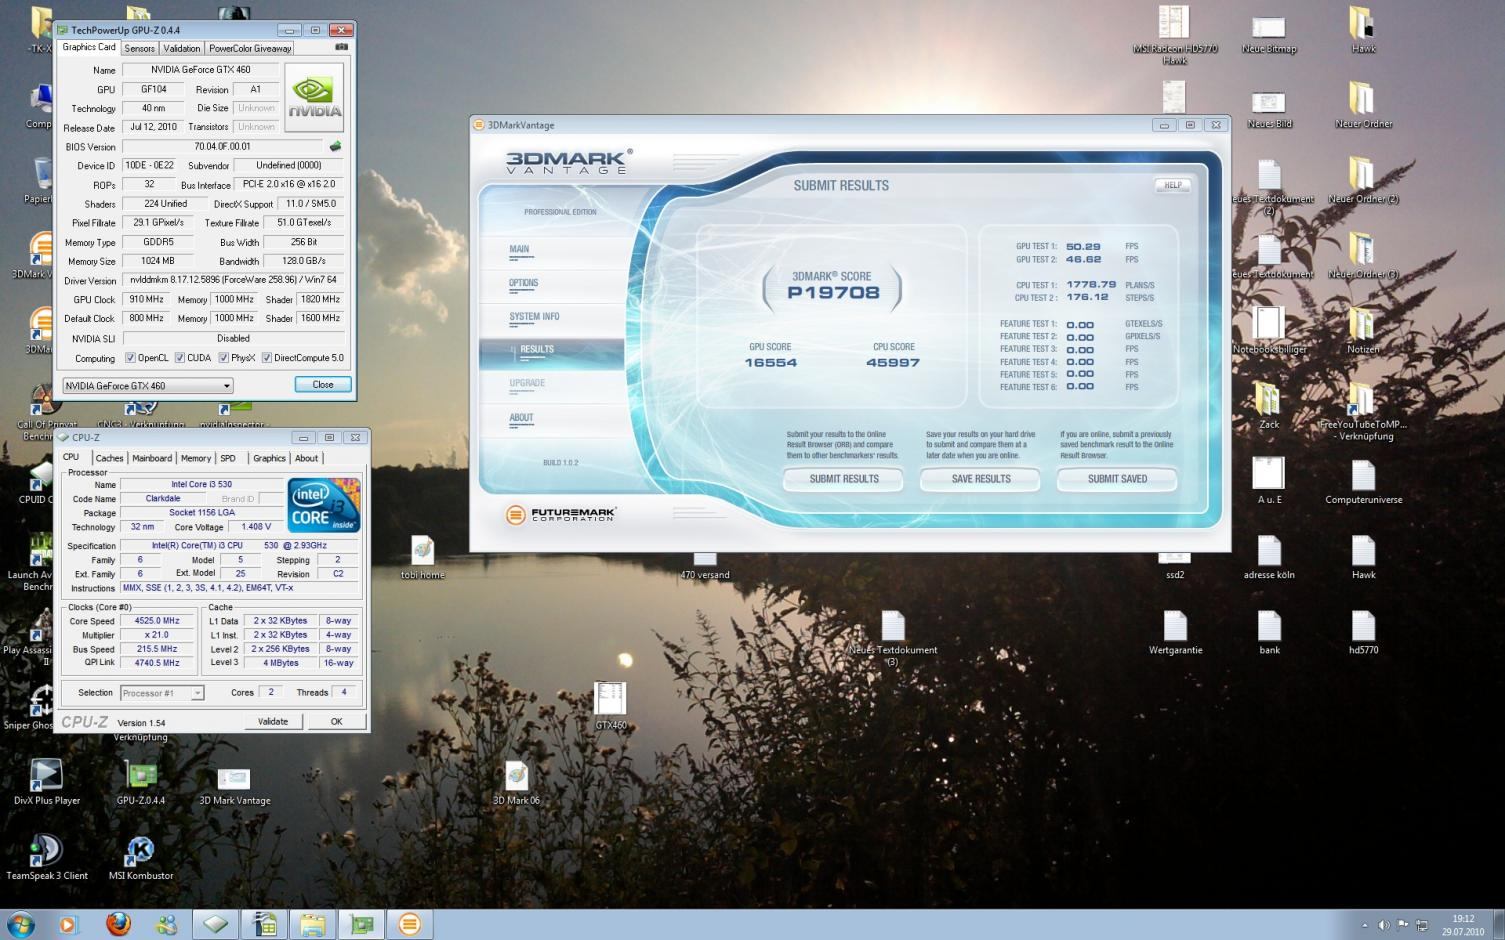1505x940 pixels.
Task: Open the tobi home desktop file
Action: coord(422,557)
